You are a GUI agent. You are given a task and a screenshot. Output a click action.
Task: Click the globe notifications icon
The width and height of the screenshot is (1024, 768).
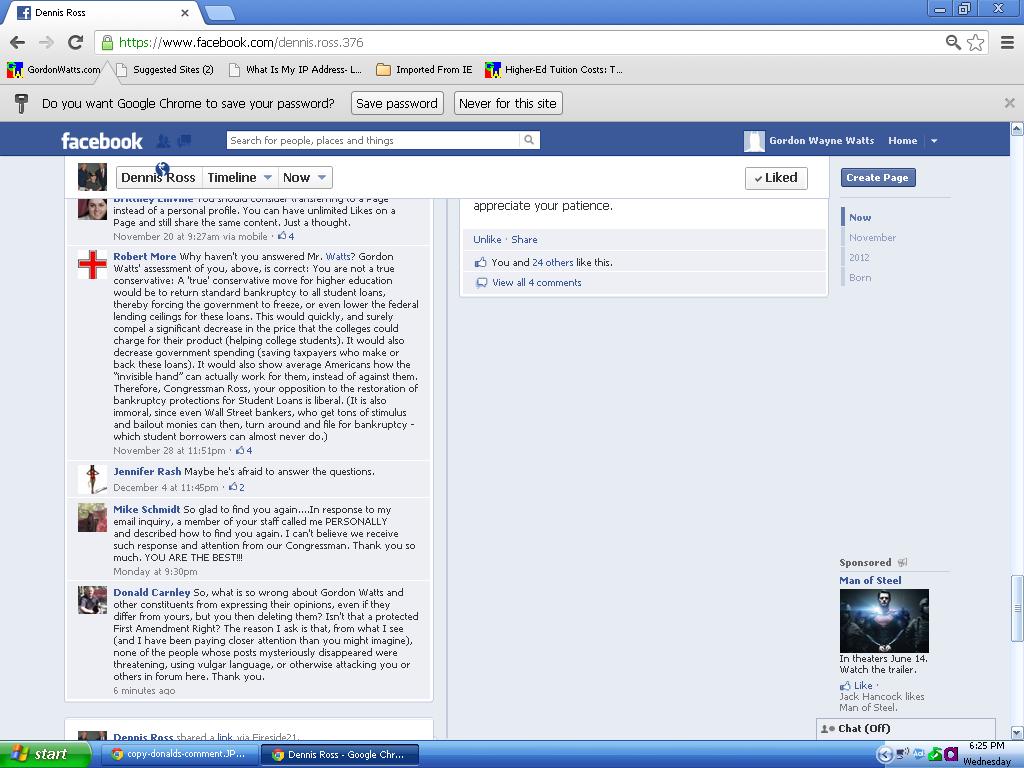163,168
